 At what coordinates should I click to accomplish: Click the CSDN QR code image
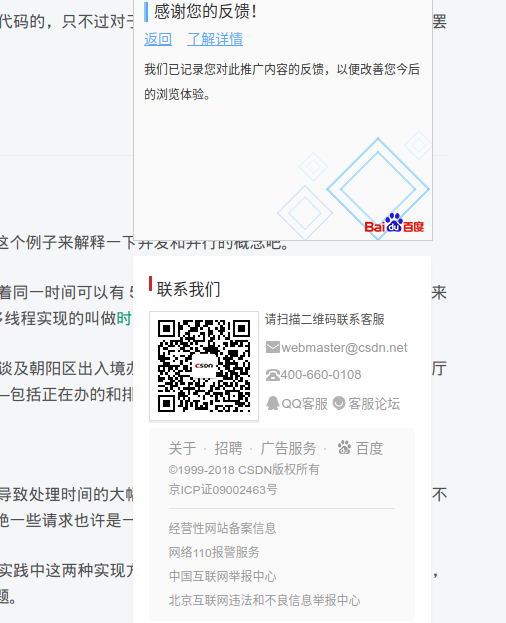(204, 366)
